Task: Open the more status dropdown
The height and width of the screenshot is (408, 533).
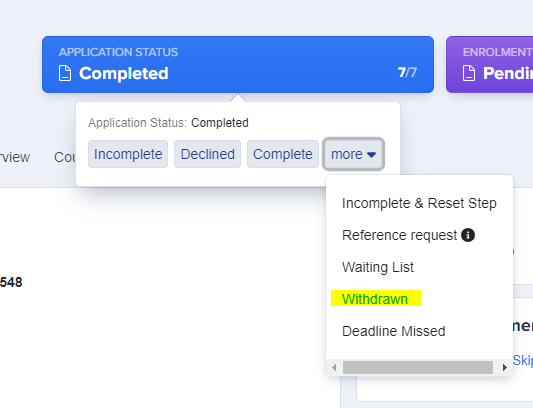Action: 354,154
